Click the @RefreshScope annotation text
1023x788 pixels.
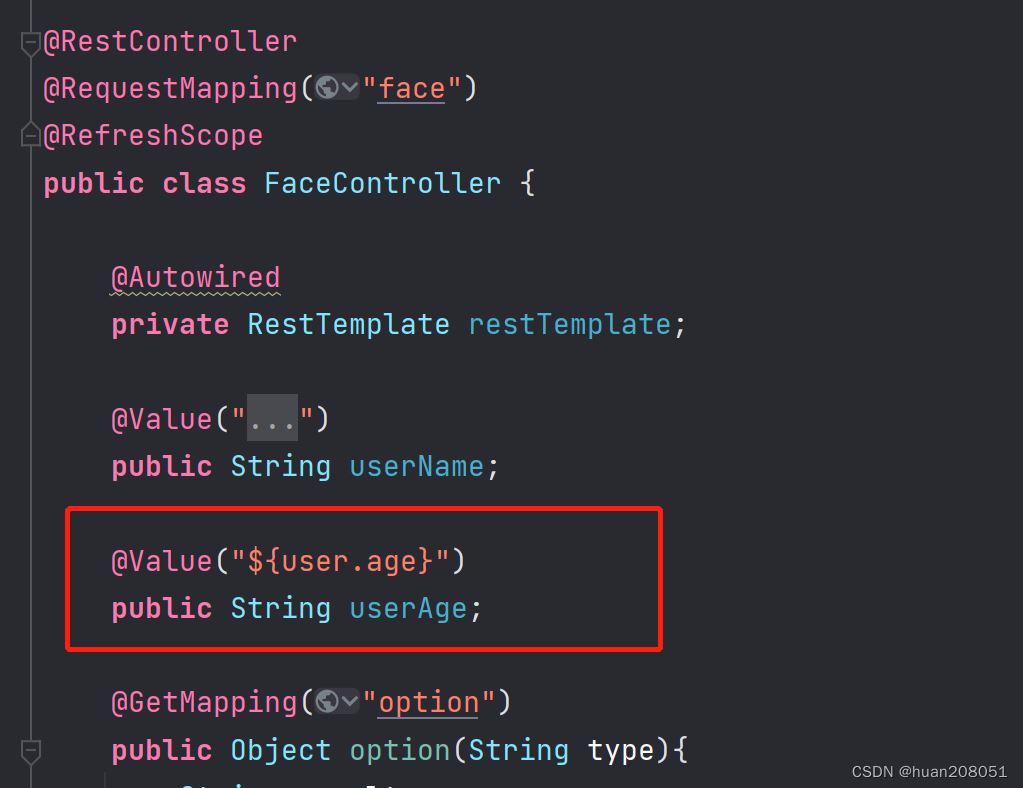click(153, 136)
